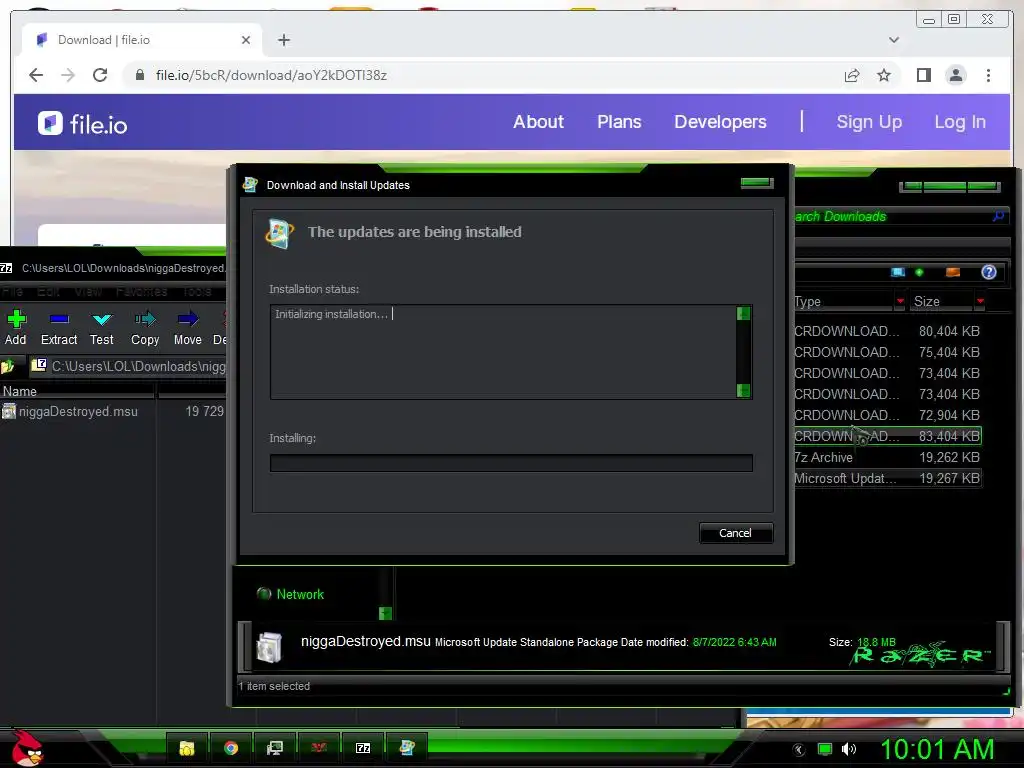Screen dimensions: 1024x768
Task: Change view with the blue view icon in Explorer
Action: (x=899, y=272)
